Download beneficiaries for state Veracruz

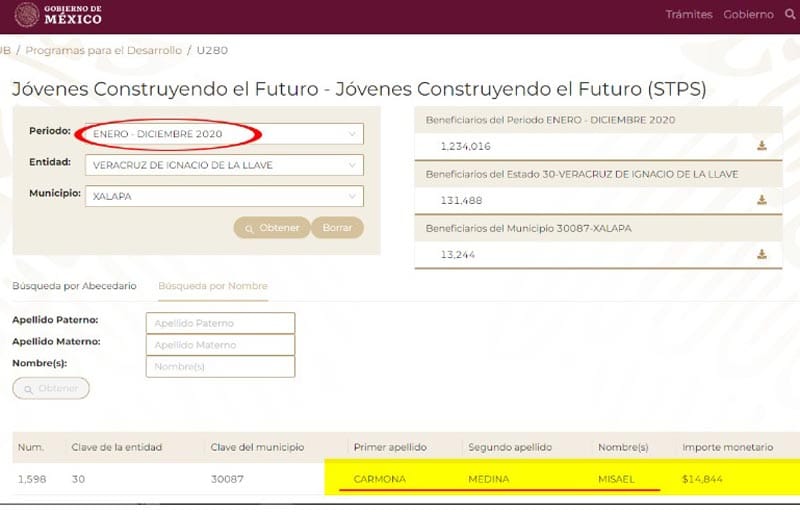[762, 200]
